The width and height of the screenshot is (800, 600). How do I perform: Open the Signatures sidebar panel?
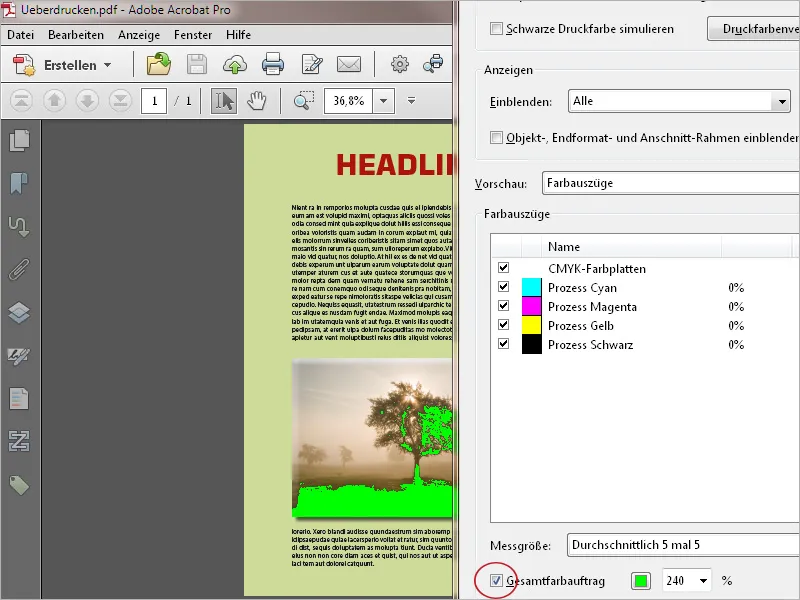(19, 356)
